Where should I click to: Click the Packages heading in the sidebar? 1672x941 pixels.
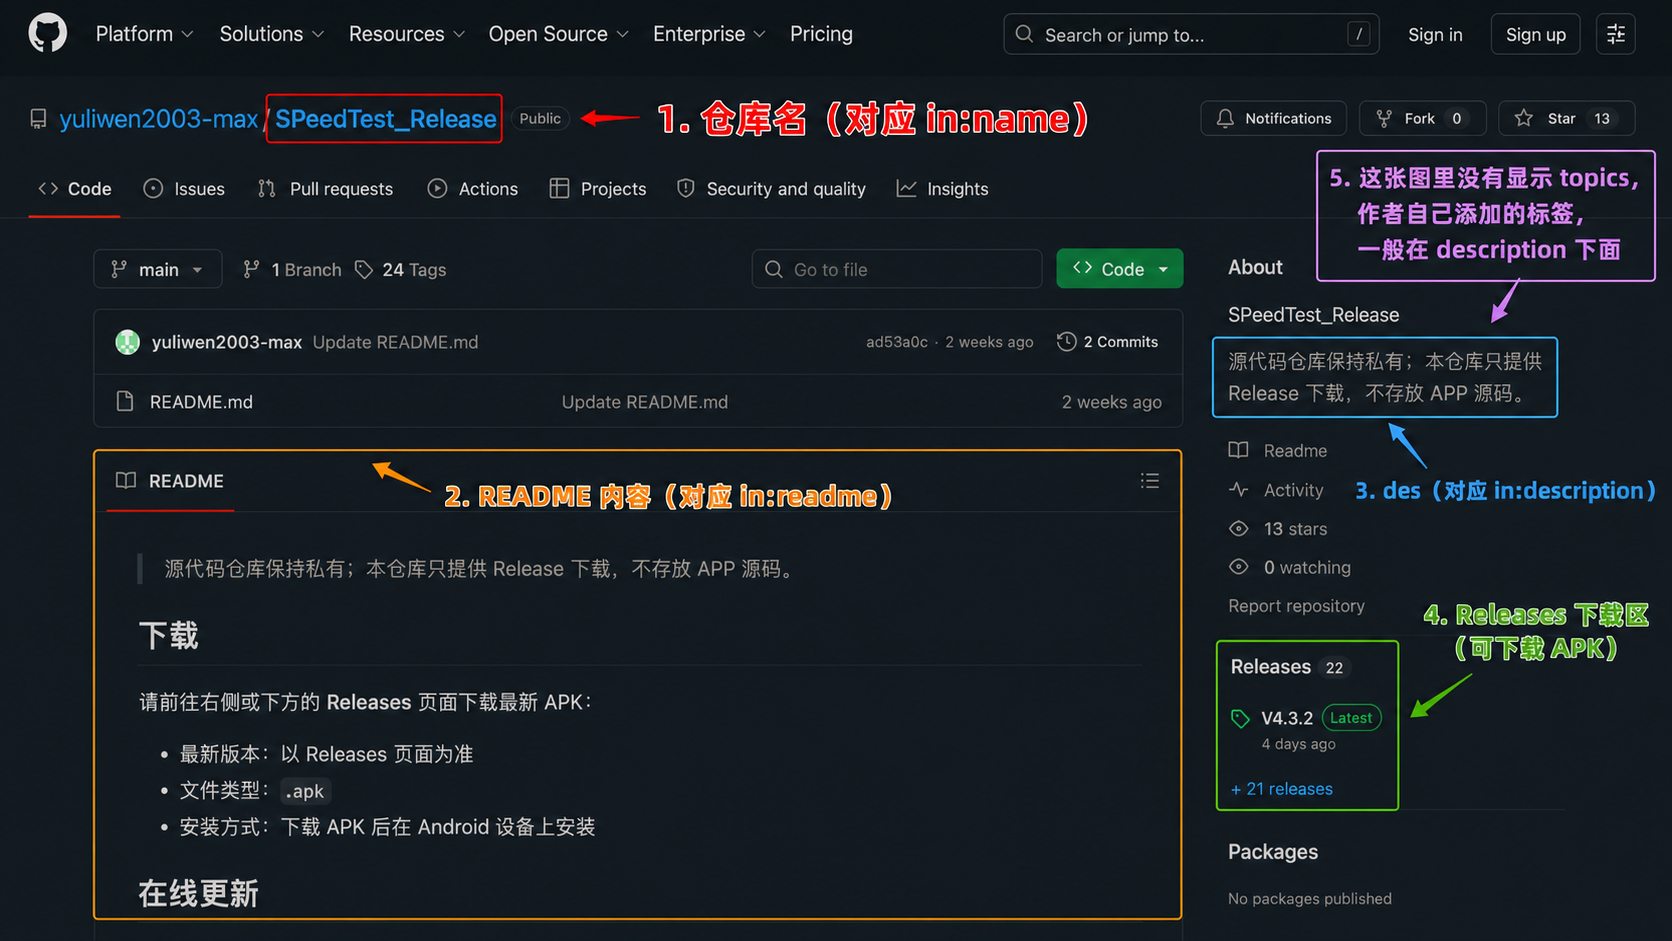click(1273, 852)
